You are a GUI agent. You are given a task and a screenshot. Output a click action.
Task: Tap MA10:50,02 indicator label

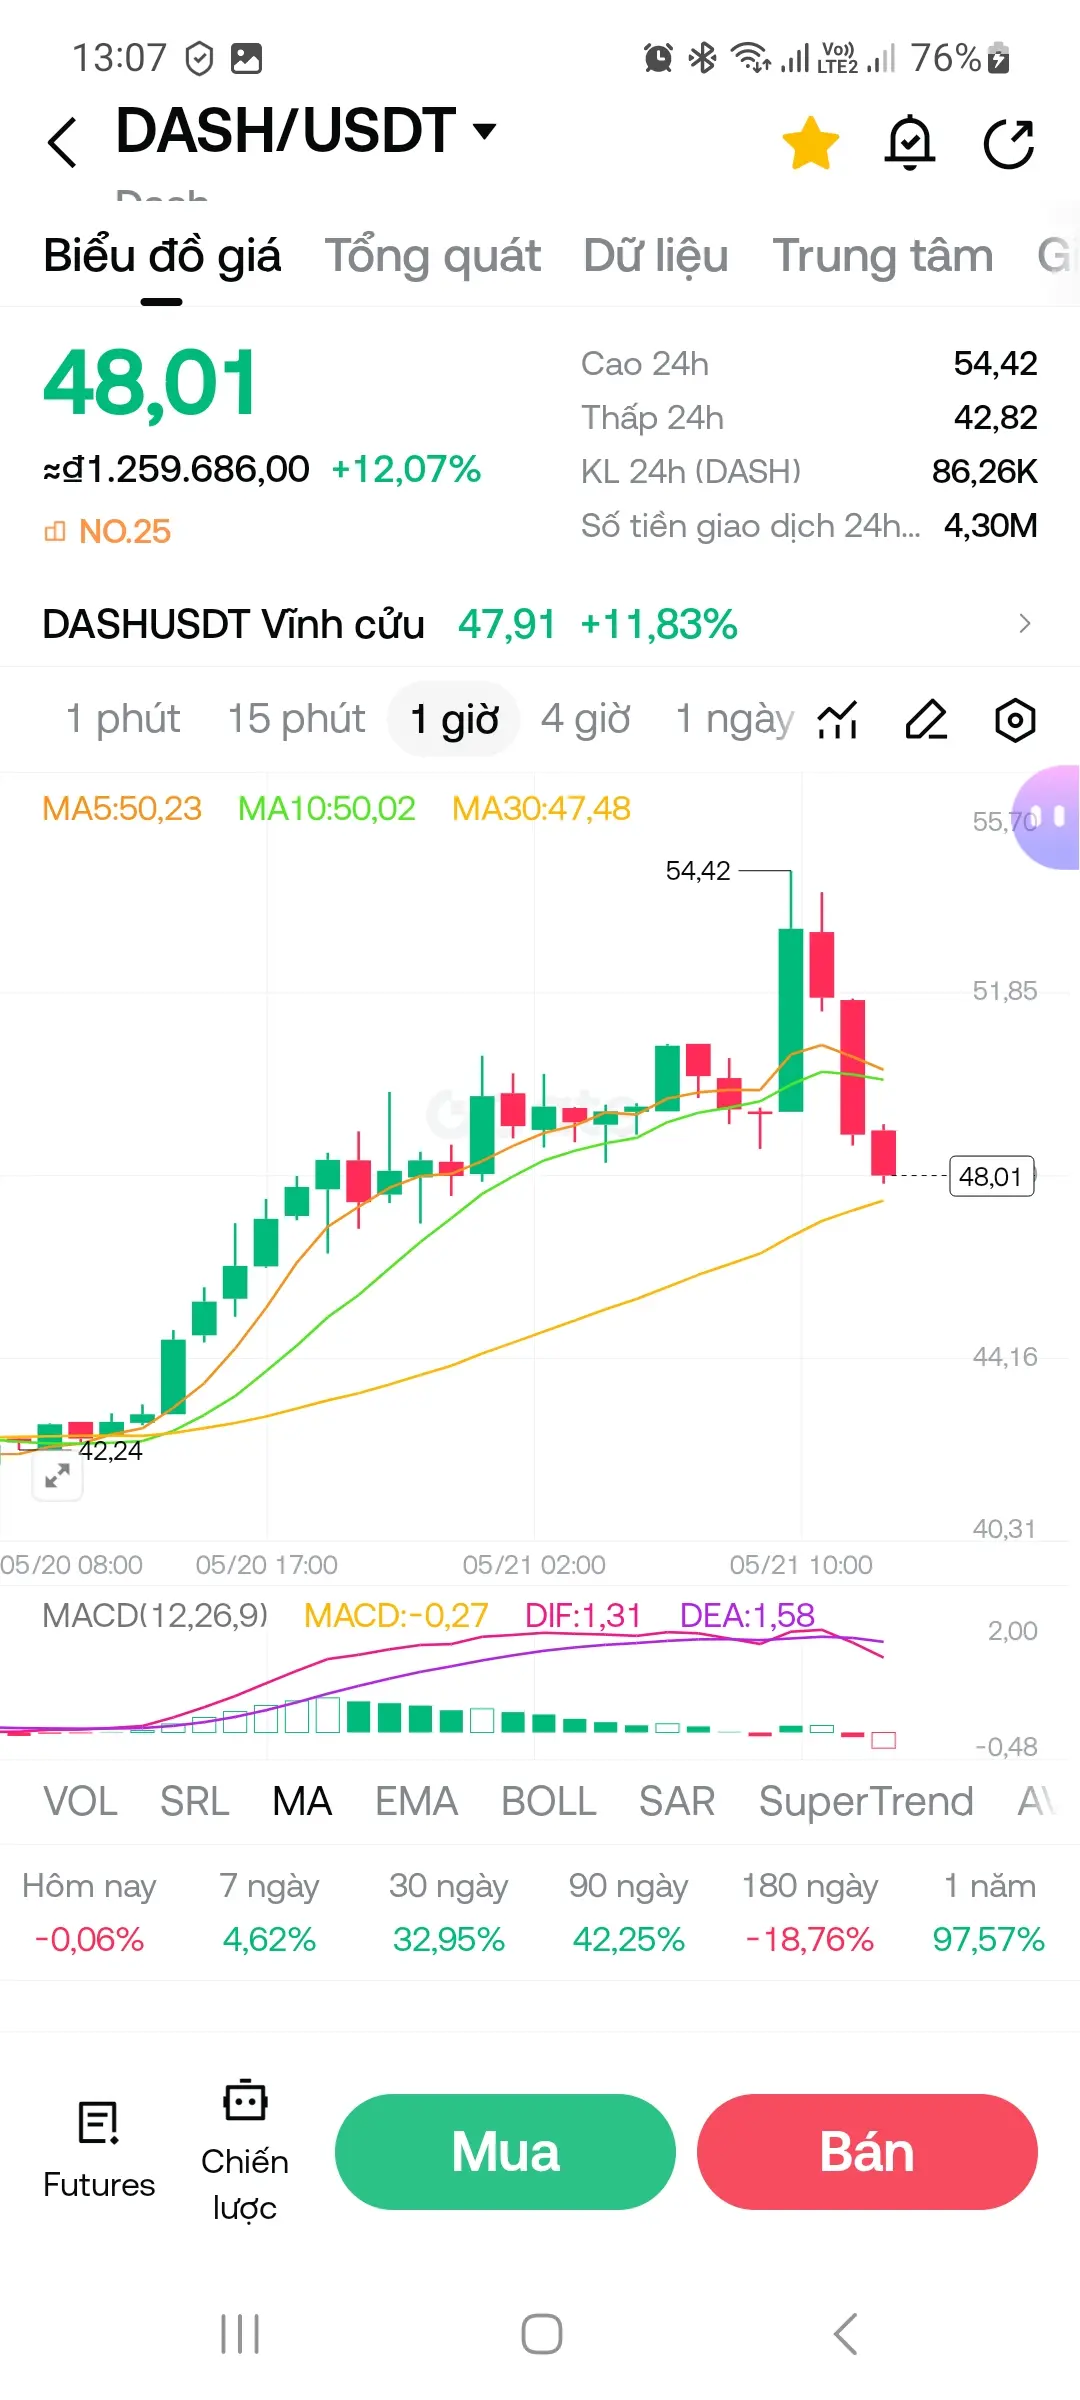tap(326, 808)
